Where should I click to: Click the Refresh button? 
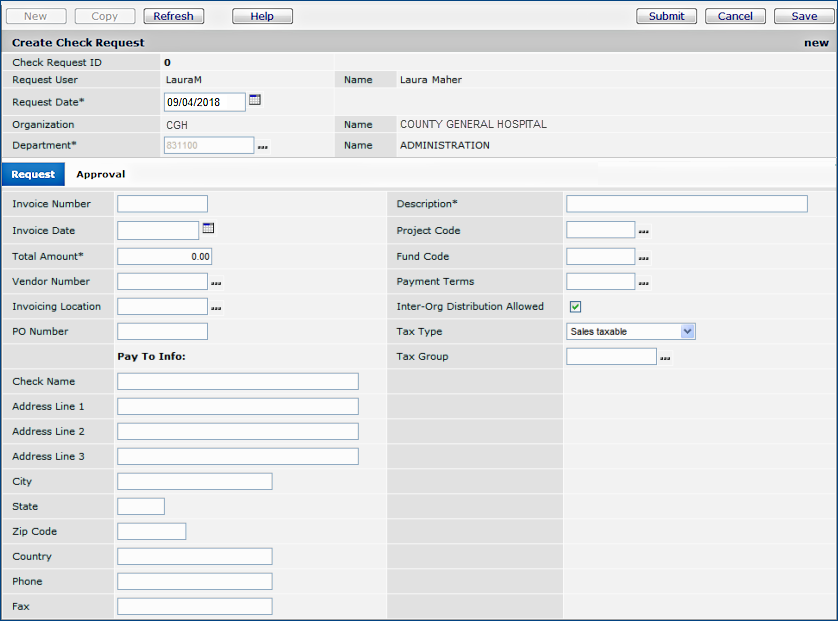pos(173,16)
